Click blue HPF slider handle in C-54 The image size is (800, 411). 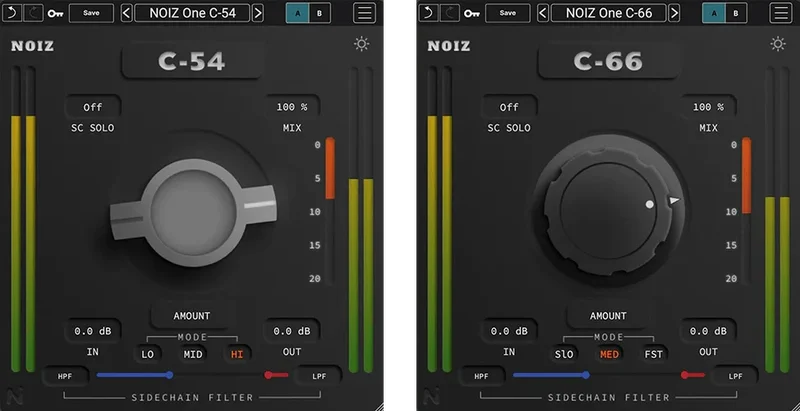pos(169,375)
